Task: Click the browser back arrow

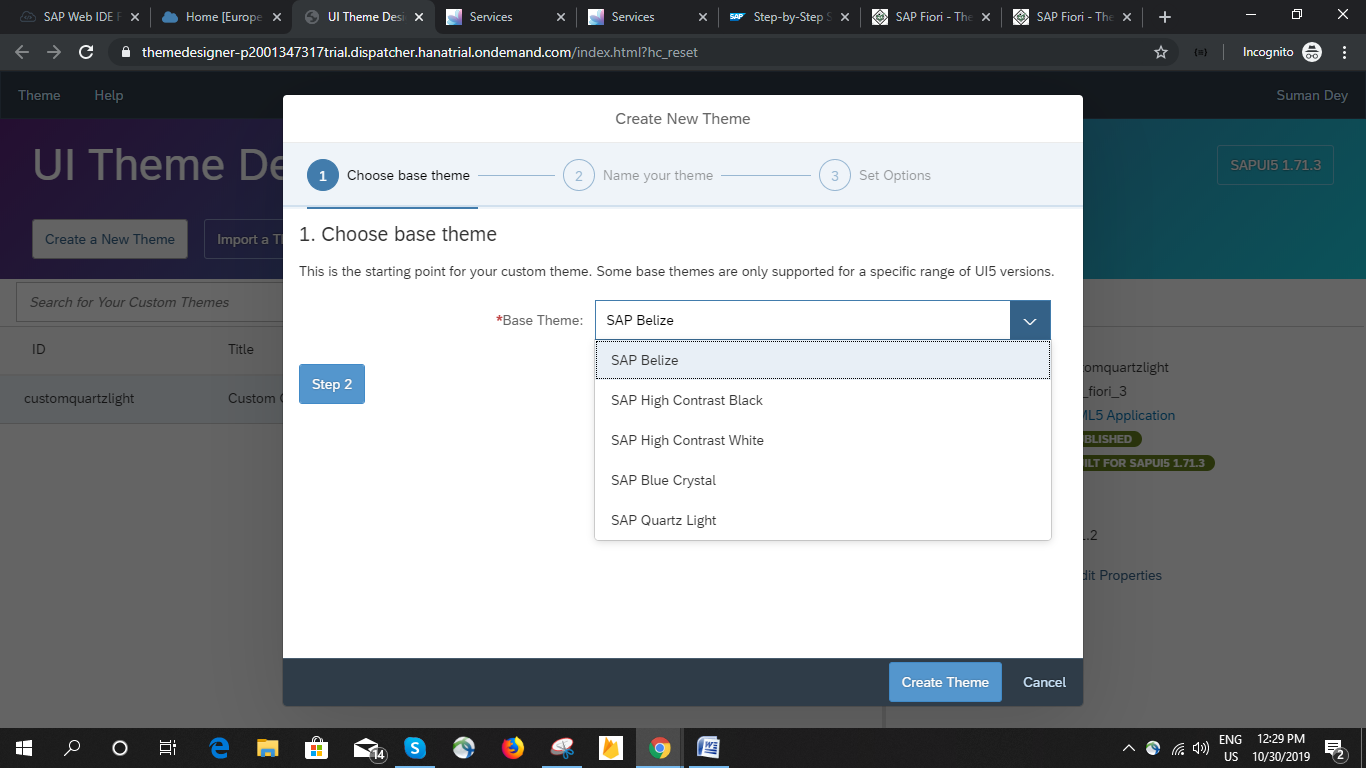Action: coord(23,52)
